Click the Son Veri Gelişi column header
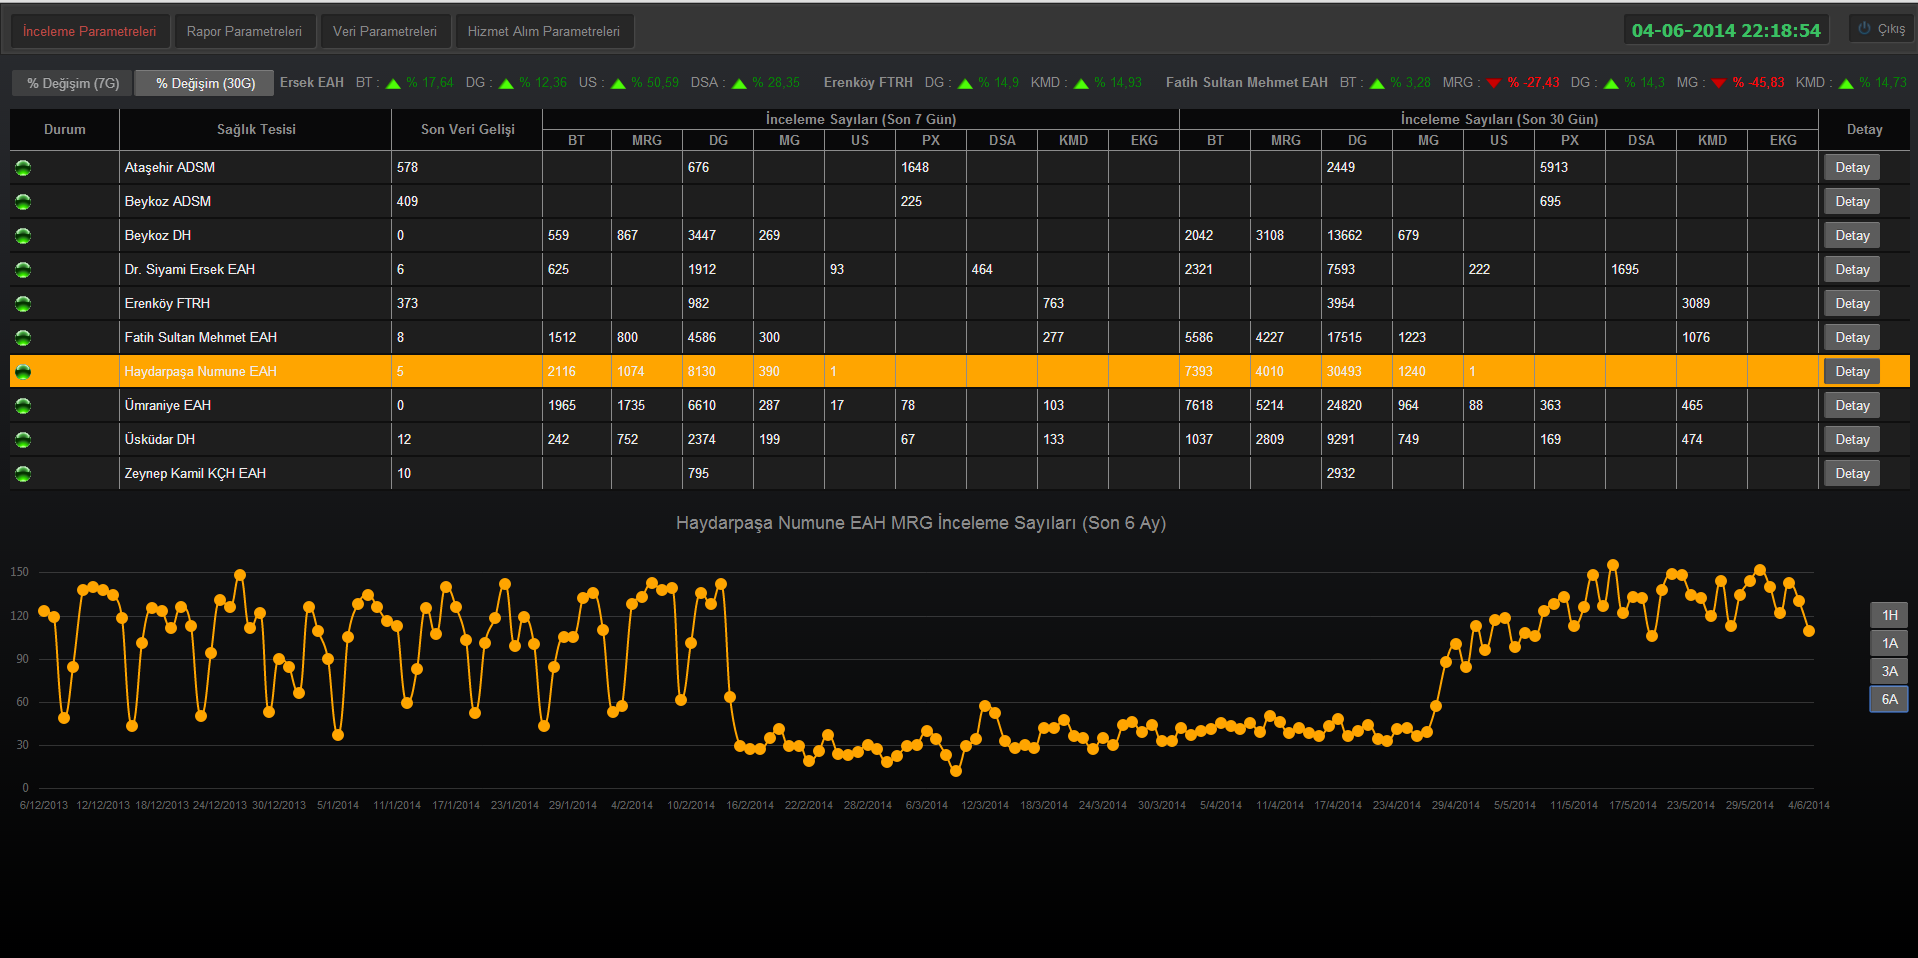The height and width of the screenshot is (958, 1918). (467, 129)
